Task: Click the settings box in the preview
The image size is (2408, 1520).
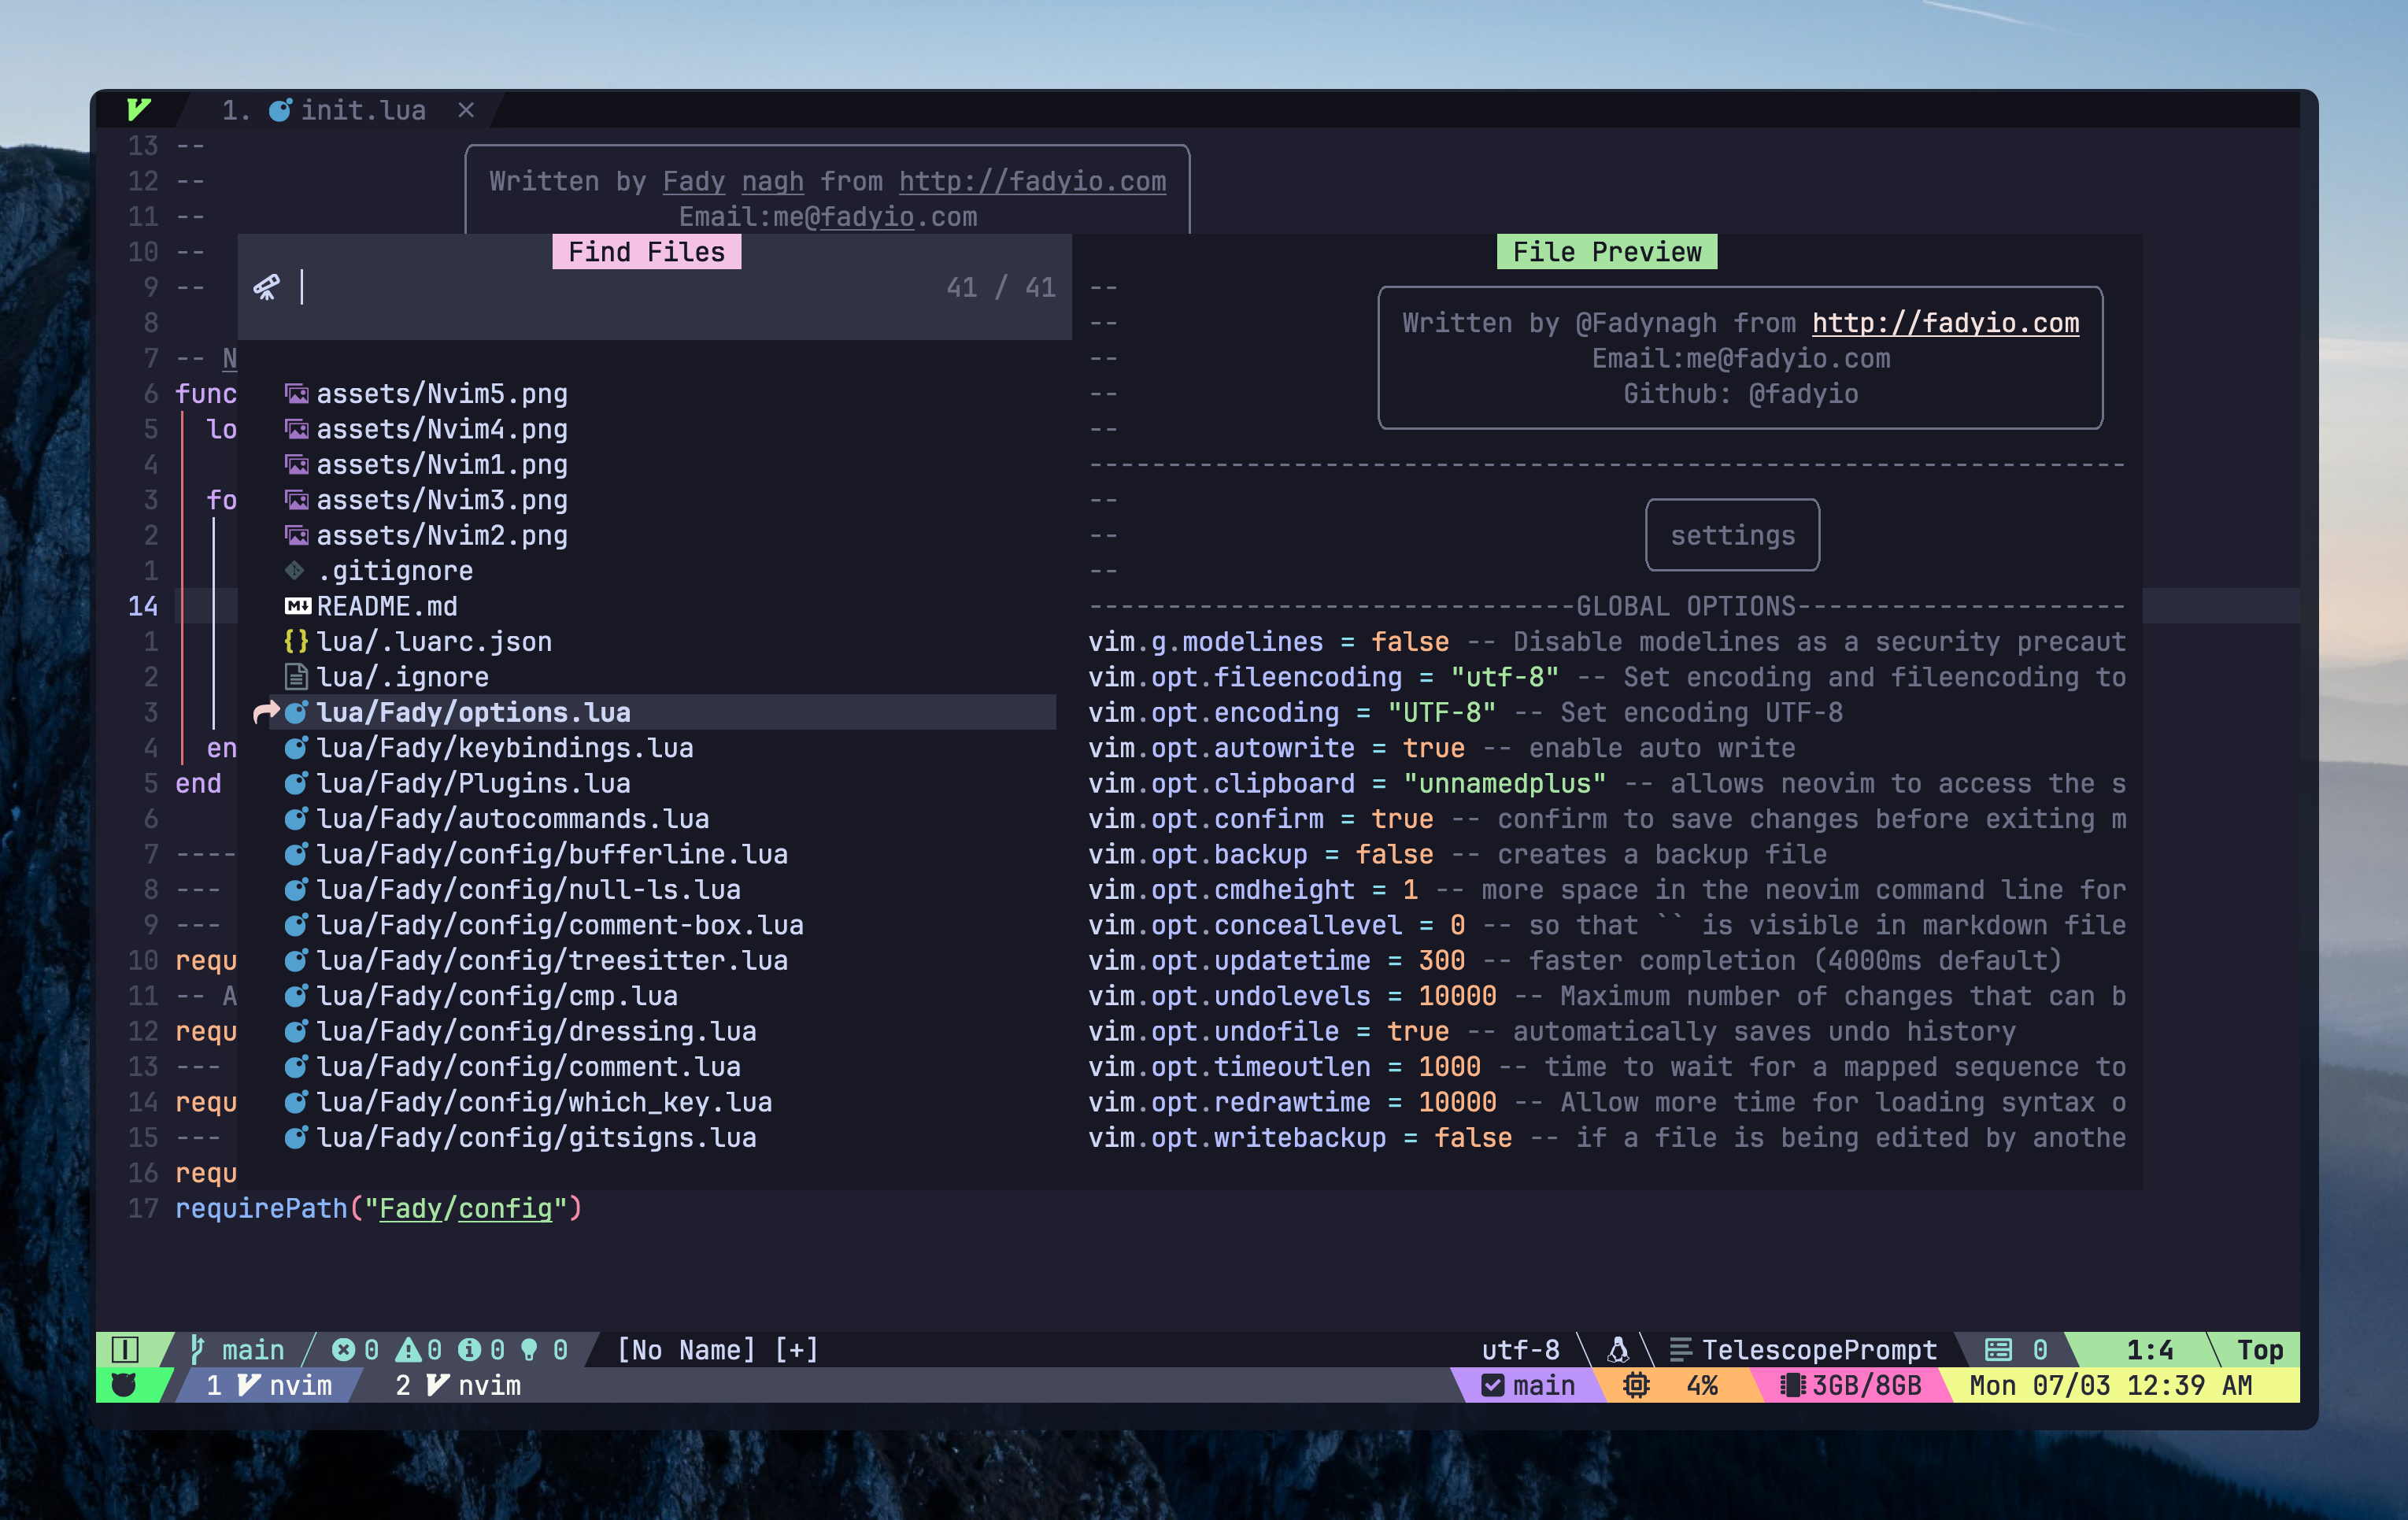Action: [x=1732, y=536]
